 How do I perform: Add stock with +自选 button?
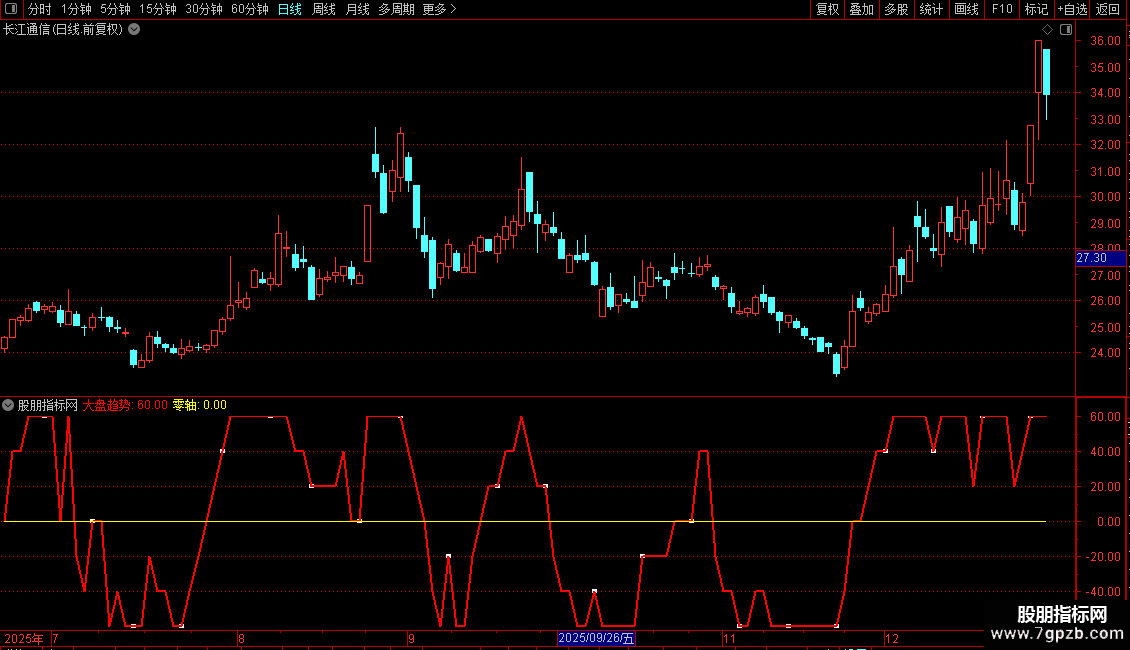tap(1072, 9)
